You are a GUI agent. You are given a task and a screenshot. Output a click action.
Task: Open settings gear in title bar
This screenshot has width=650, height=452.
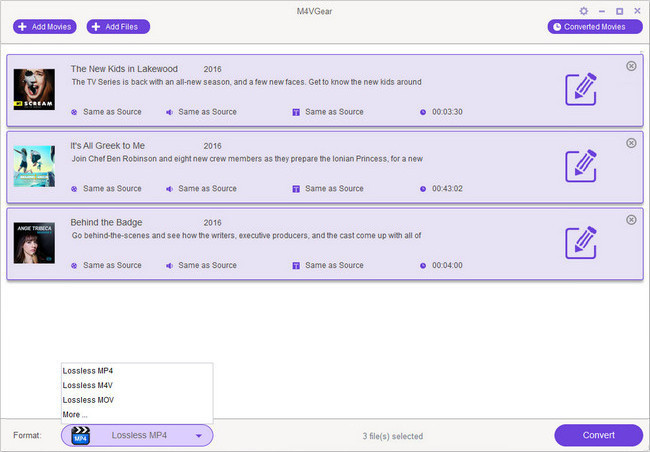point(584,11)
